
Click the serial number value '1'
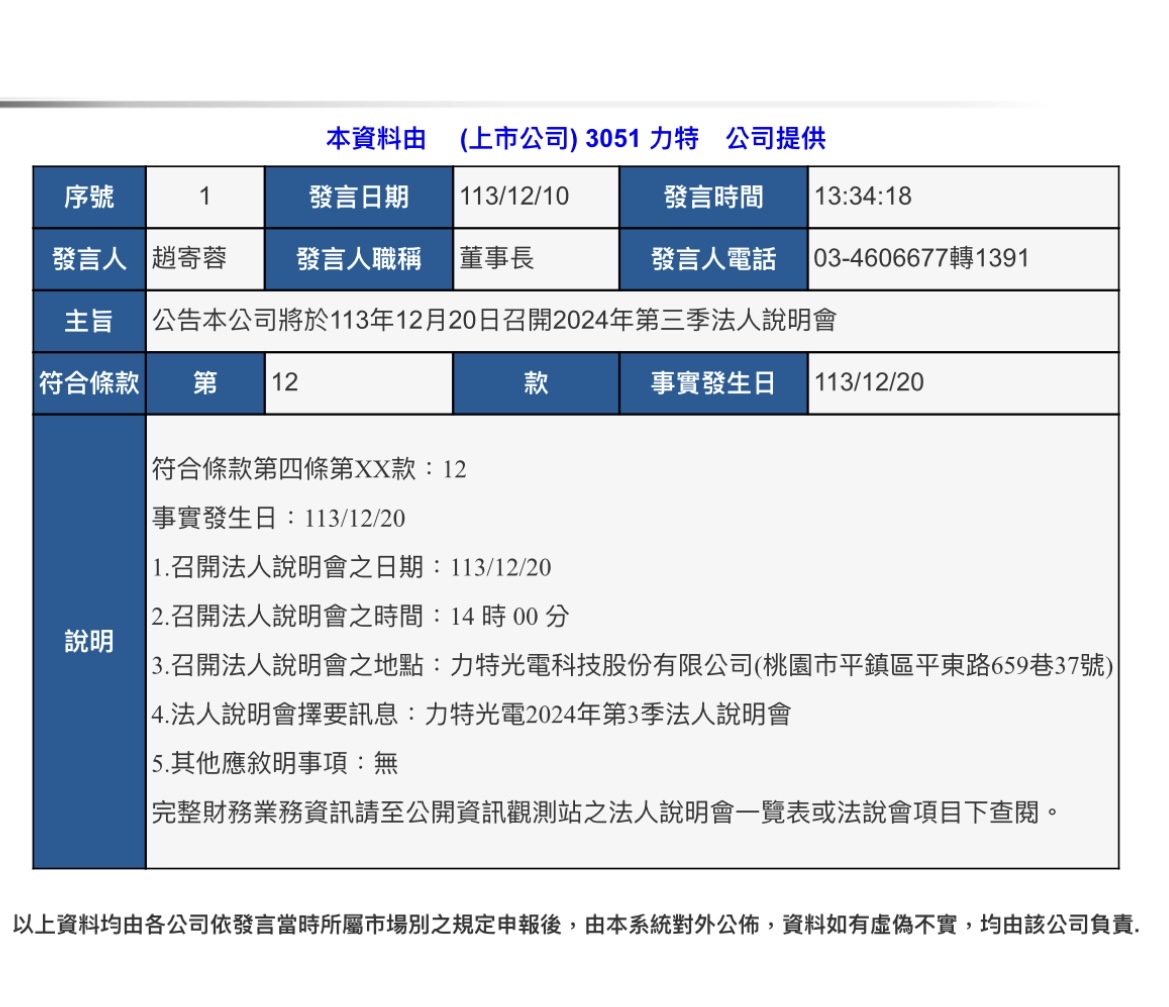click(205, 197)
